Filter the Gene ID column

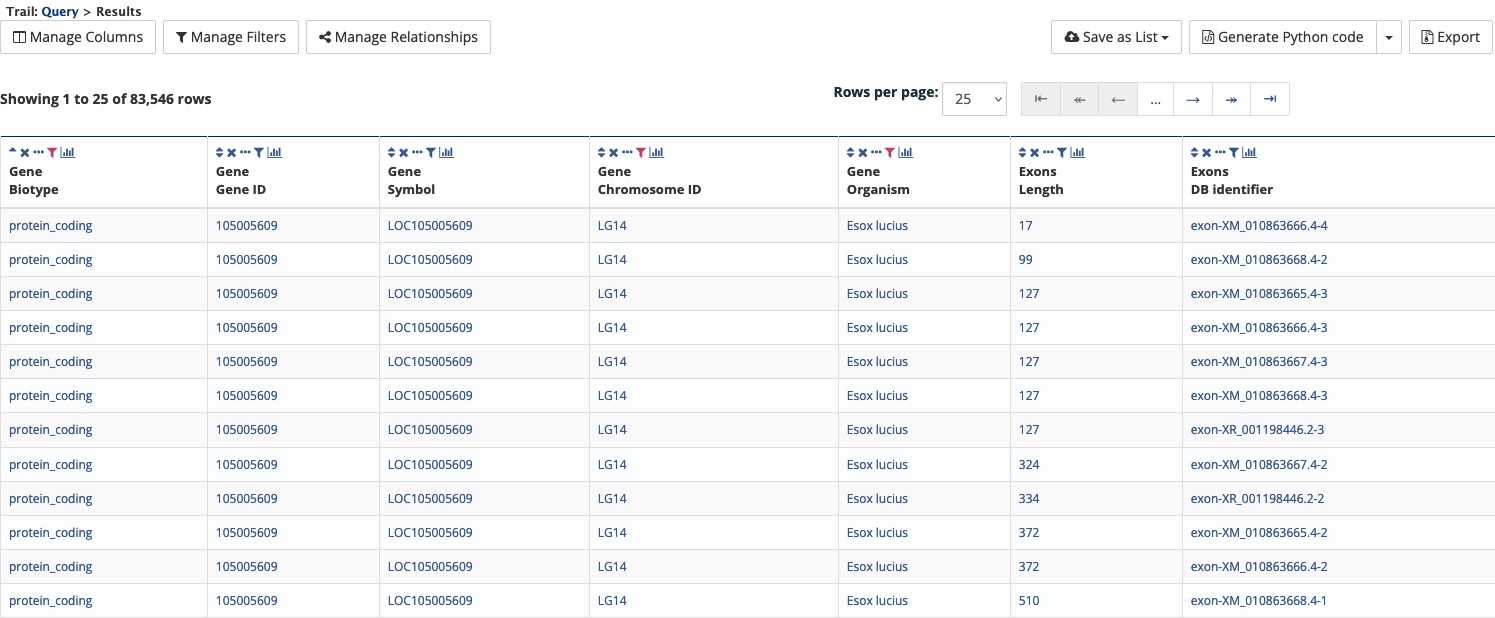coord(259,152)
